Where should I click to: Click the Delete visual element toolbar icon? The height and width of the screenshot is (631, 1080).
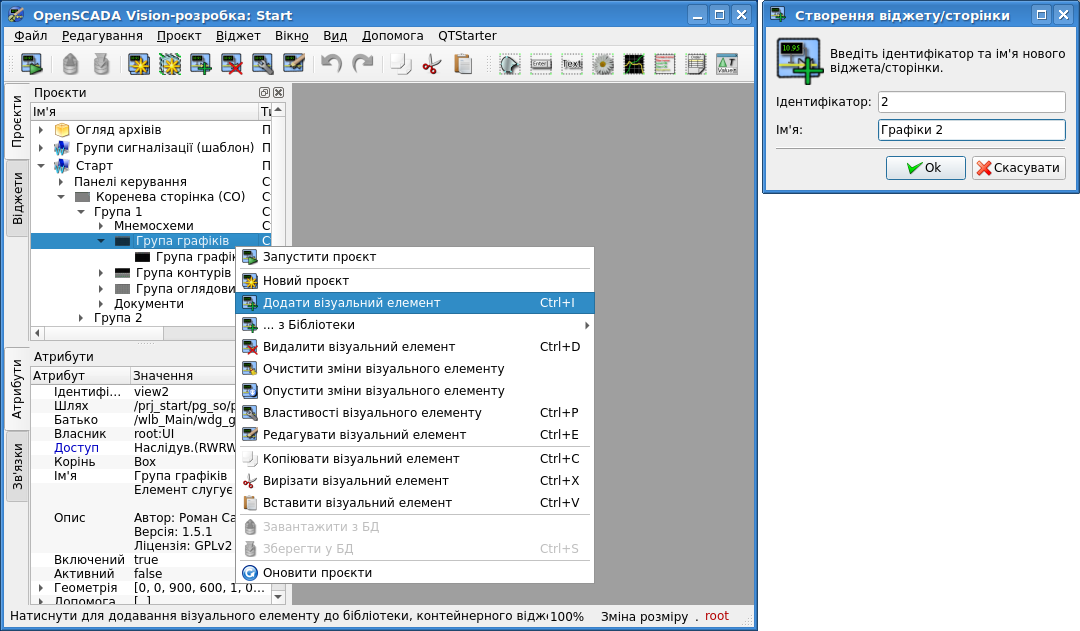click(x=232, y=65)
